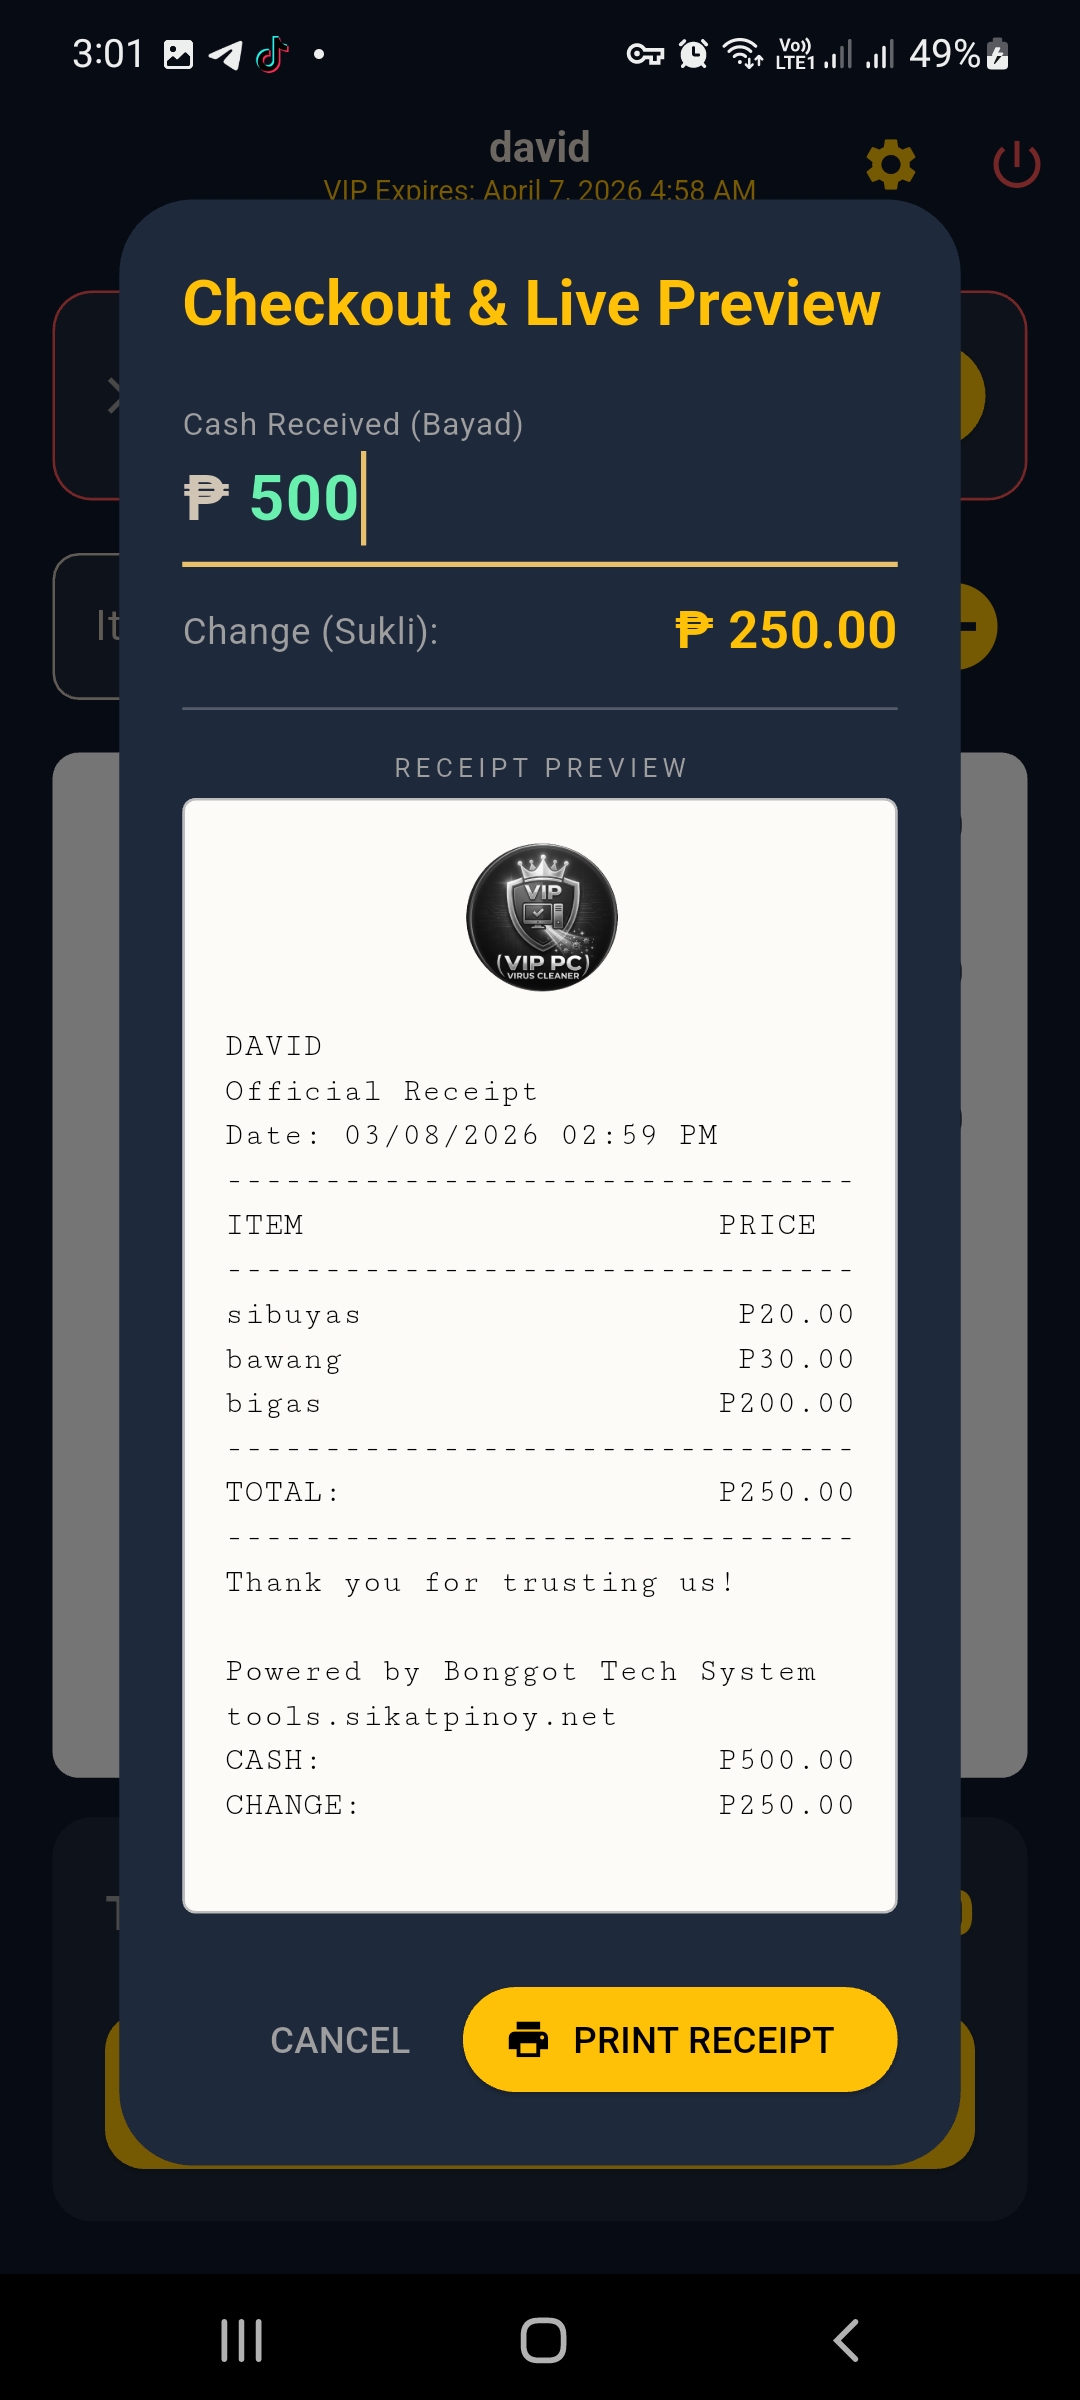
Task: Tap the recents button in navigation bar
Action: tap(240, 2339)
